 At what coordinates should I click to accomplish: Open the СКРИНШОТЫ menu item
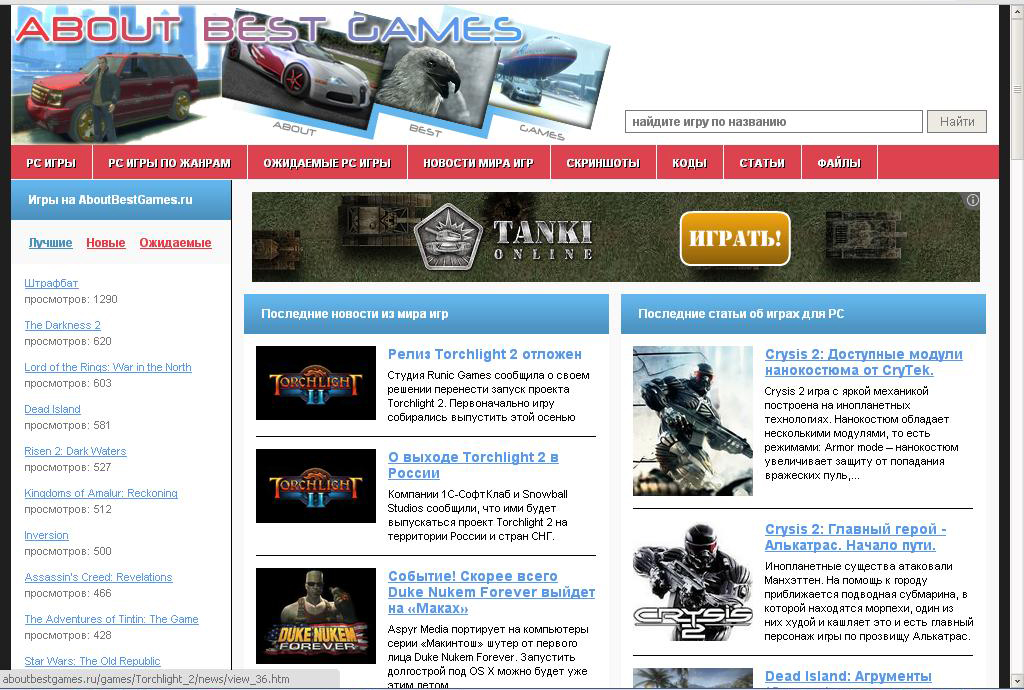click(x=603, y=163)
